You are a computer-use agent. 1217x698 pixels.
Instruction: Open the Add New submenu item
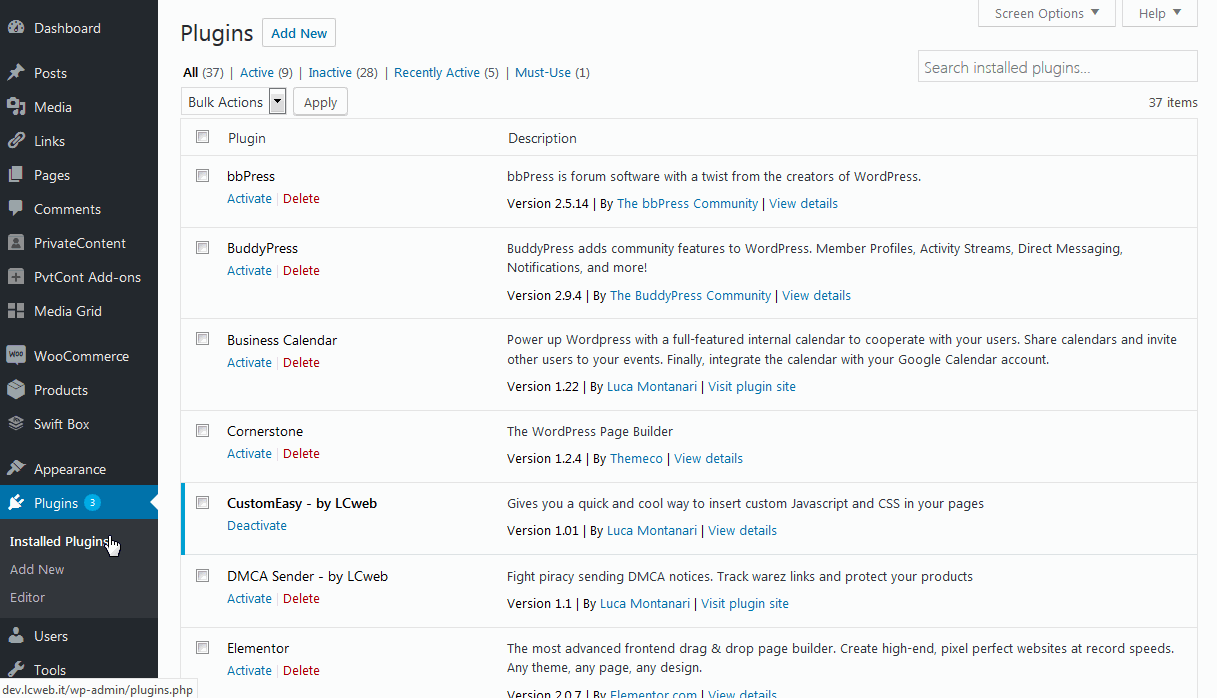point(36,569)
